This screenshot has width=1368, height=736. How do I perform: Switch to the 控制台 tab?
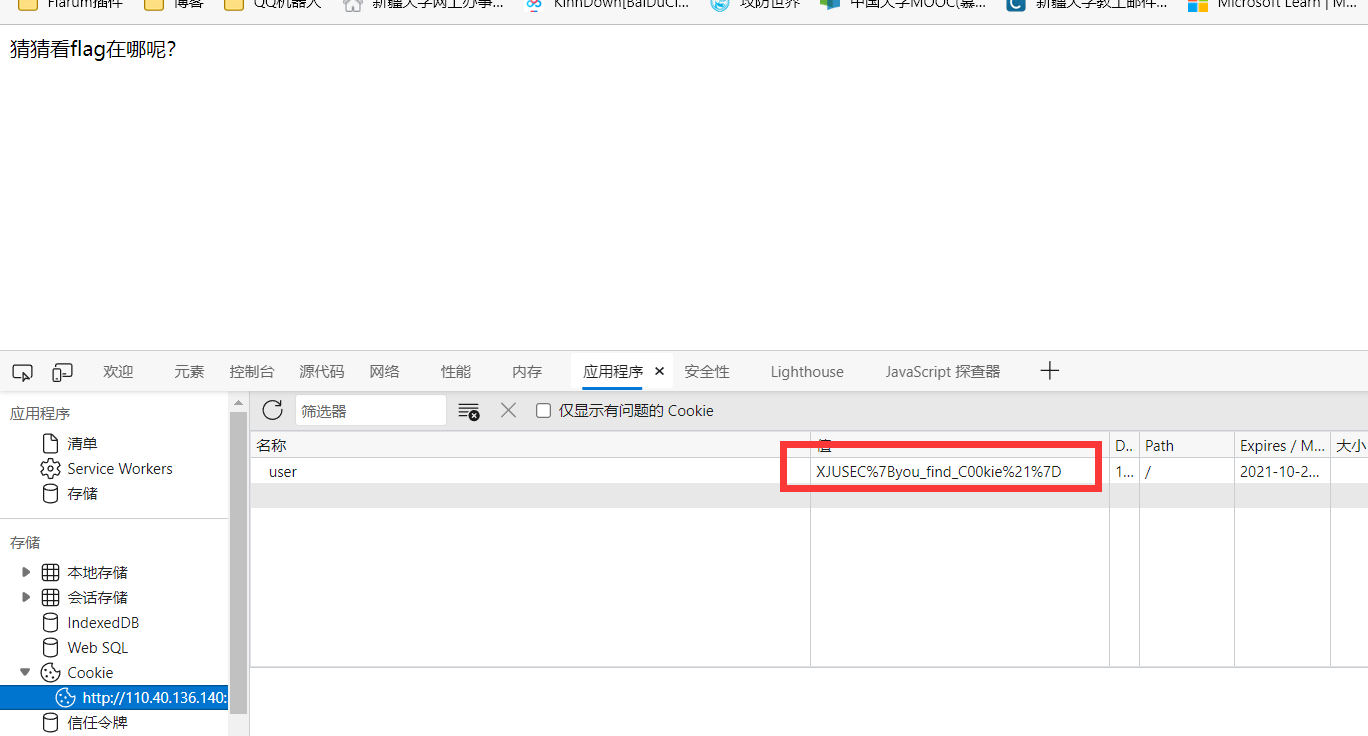point(251,372)
